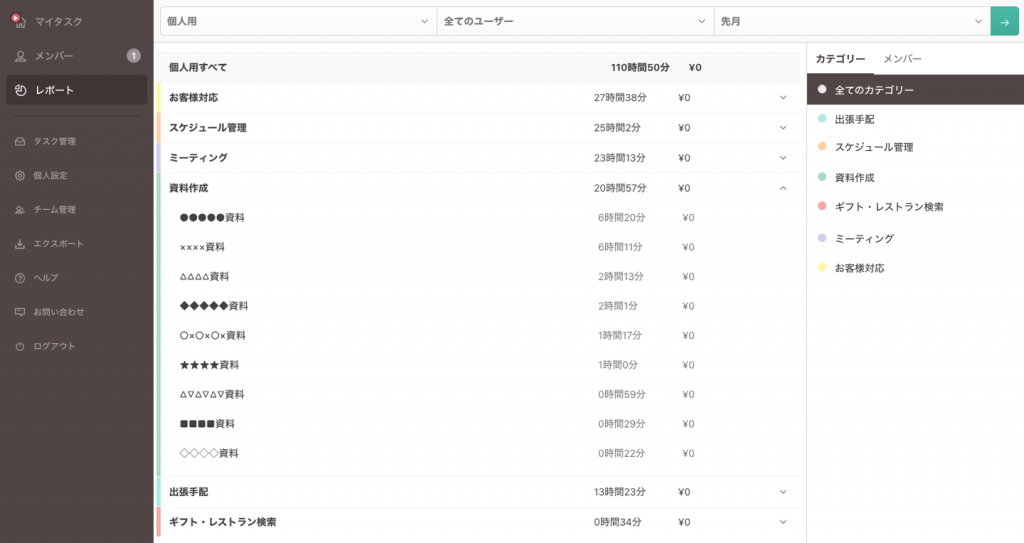Expand the お客様対応 row chevron

[x=783, y=98]
